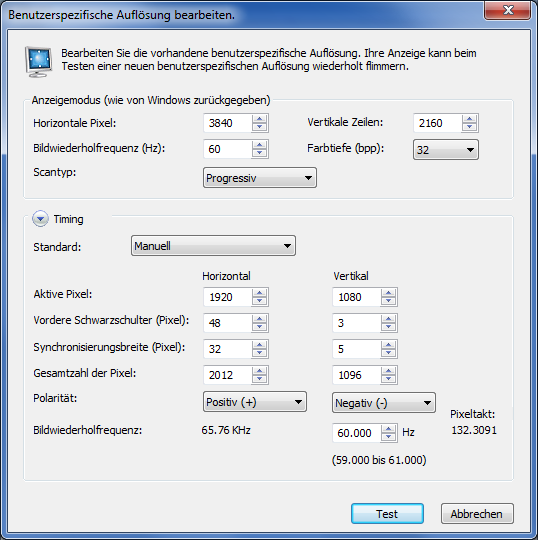Click the Abbrechen button

pos(477,513)
